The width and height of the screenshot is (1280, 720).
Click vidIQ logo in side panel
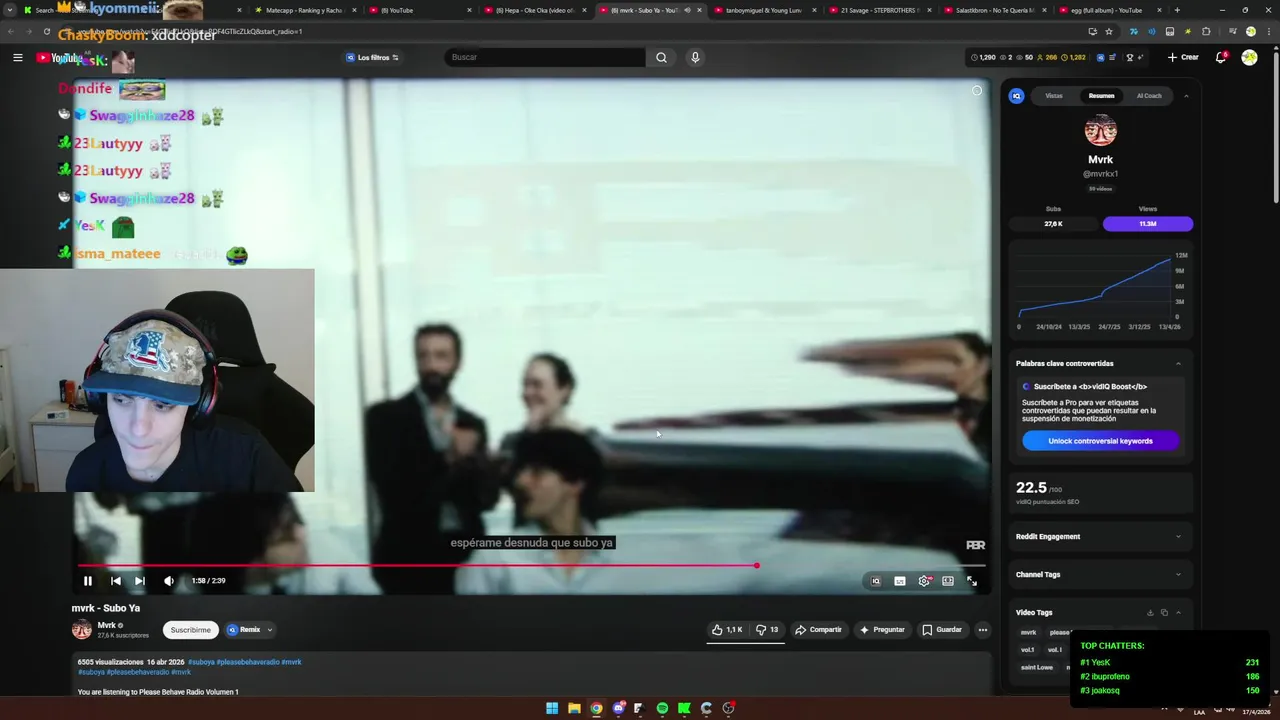(x=1016, y=96)
